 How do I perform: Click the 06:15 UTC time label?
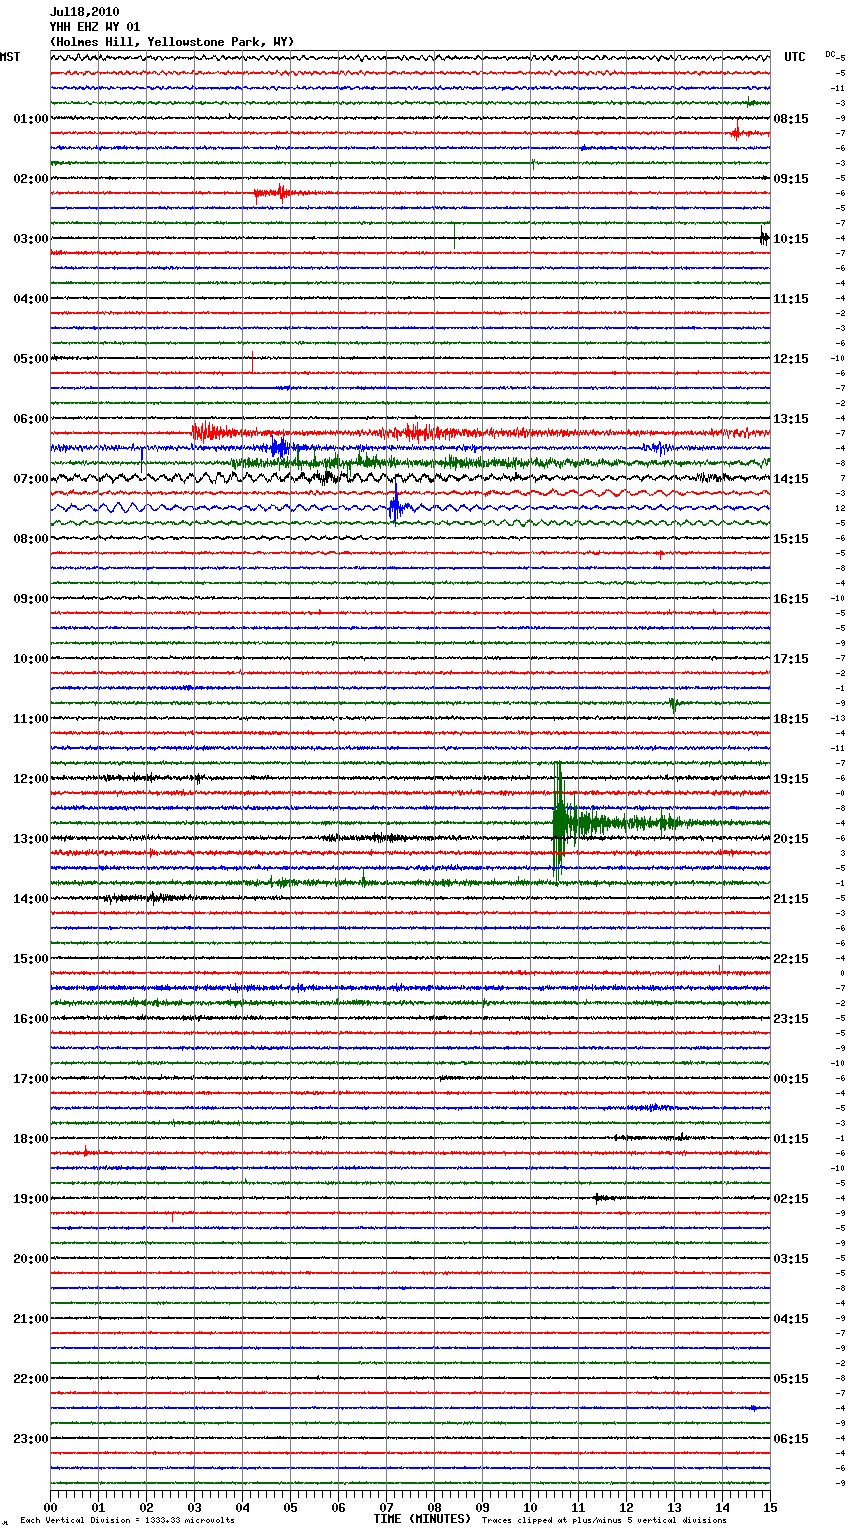[791, 1439]
